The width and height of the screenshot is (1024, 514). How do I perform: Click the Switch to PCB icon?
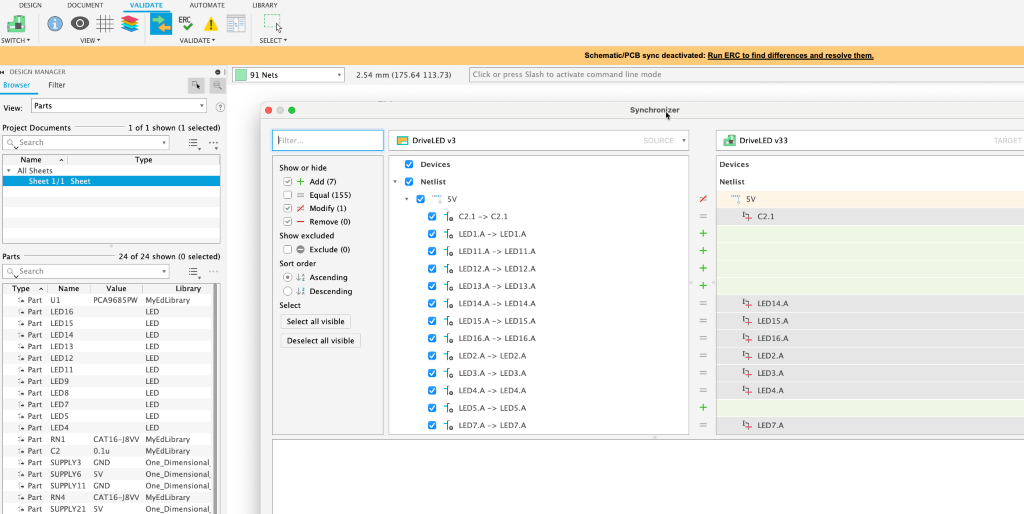click(x=16, y=23)
